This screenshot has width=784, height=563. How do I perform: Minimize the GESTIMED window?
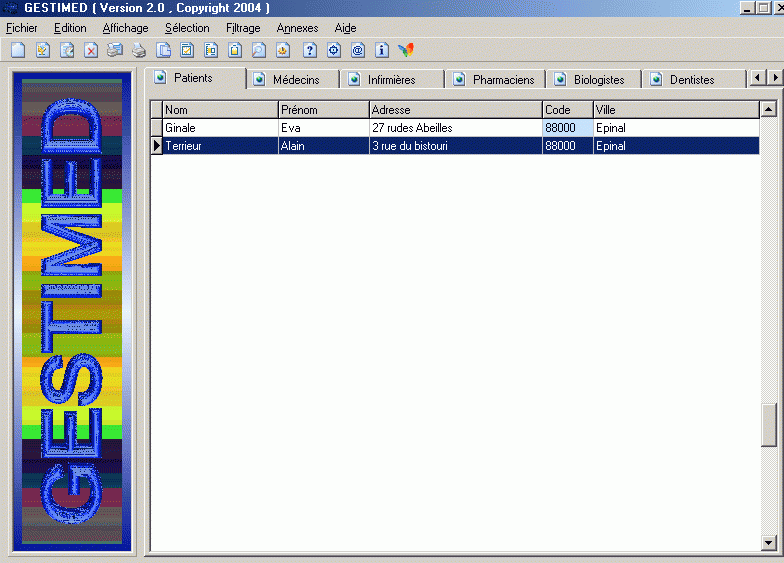(747, 8)
